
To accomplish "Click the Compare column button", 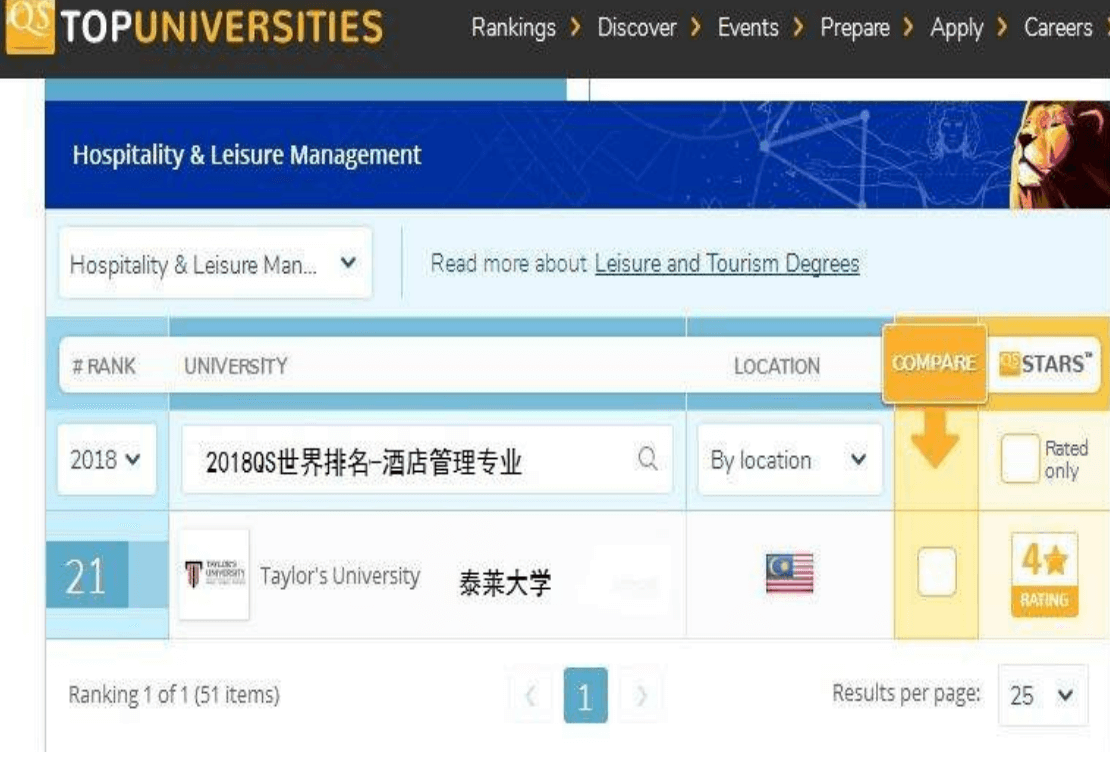I will pyautogui.click(x=934, y=364).
